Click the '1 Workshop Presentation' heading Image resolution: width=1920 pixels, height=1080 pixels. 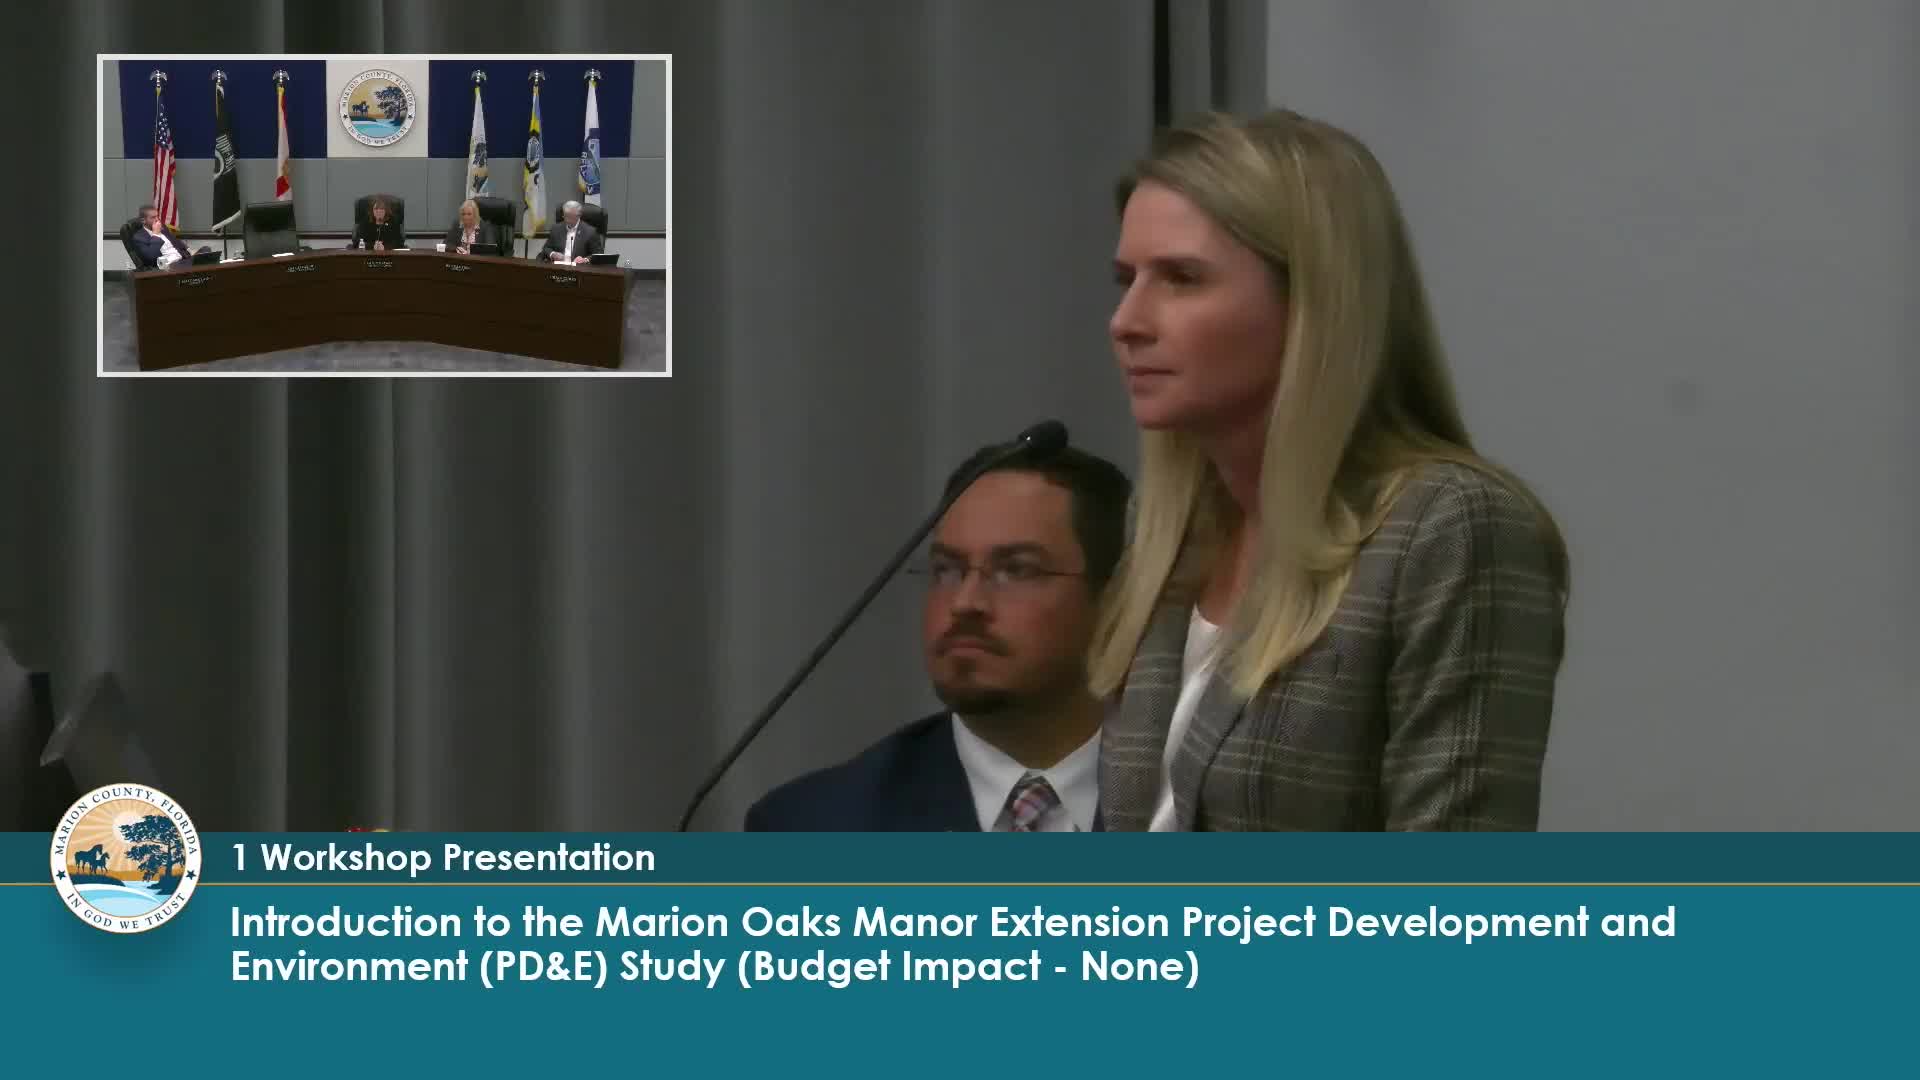point(443,858)
